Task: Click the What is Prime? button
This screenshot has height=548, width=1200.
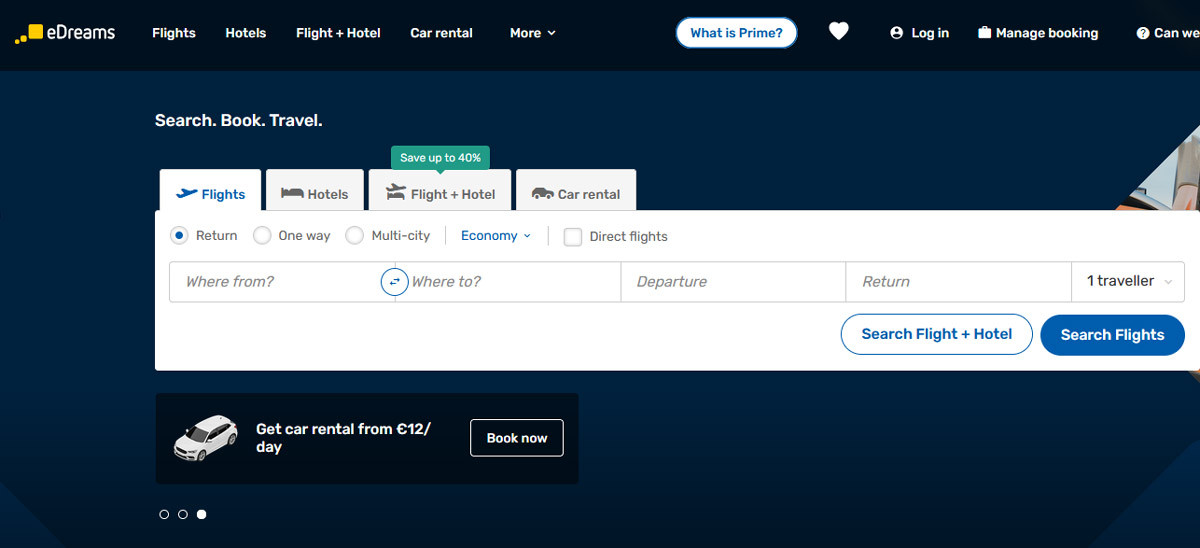Action: (x=736, y=33)
